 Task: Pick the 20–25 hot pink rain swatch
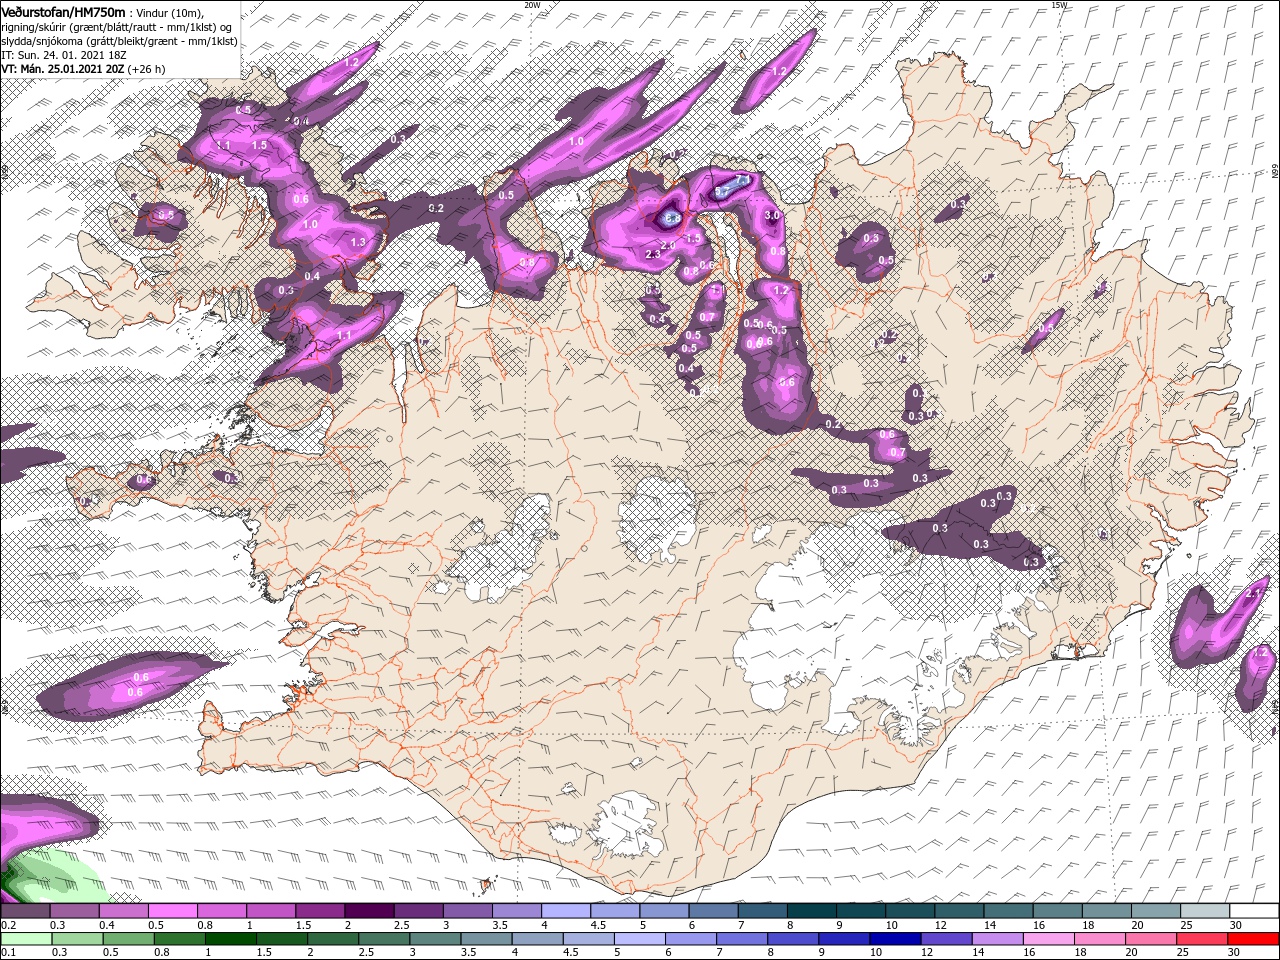coord(1150,938)
